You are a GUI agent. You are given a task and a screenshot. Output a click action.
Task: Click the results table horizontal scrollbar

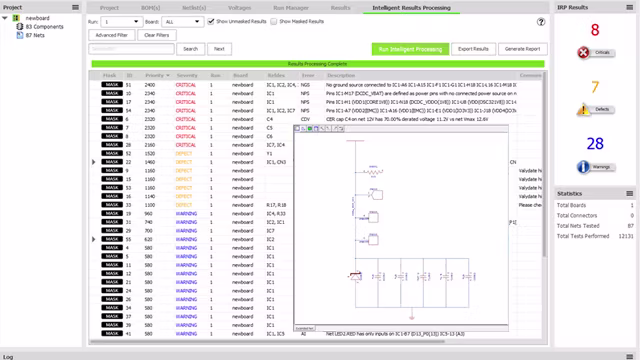[x=267, y=342]
